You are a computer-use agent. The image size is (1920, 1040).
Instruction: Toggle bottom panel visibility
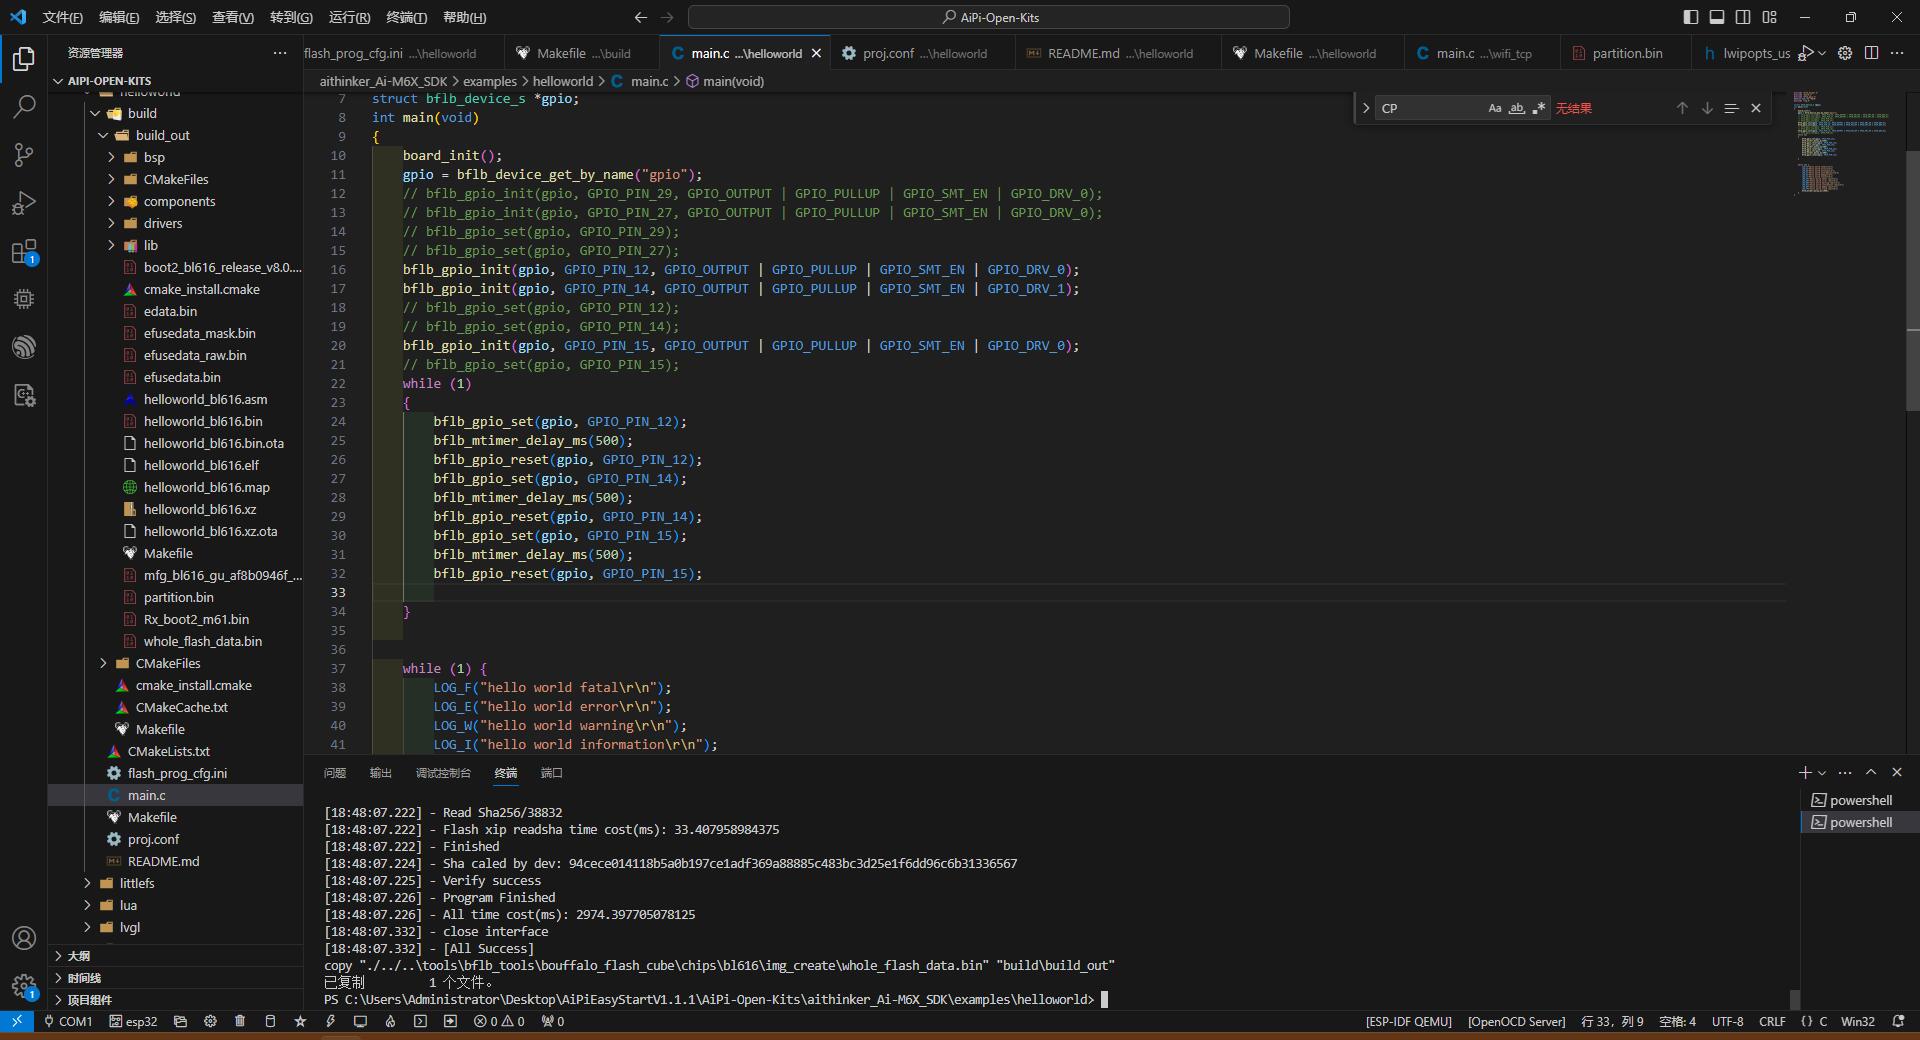1717,17
